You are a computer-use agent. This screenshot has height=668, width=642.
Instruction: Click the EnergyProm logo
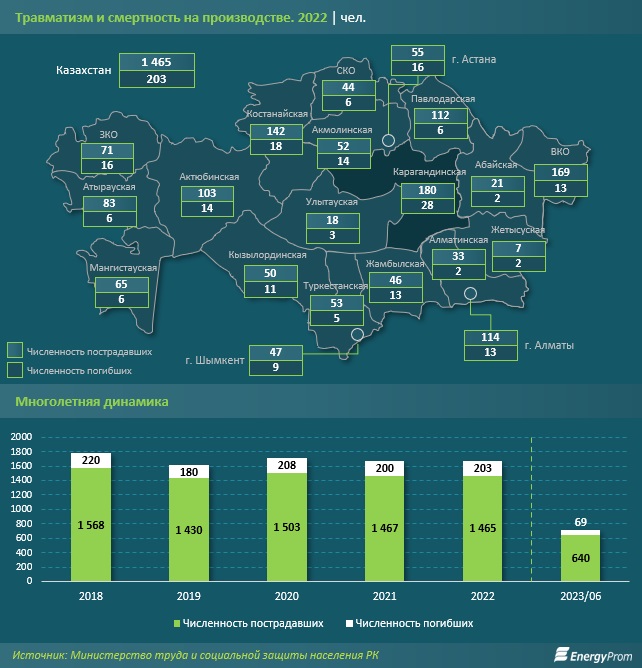click(x=593, y=655)
